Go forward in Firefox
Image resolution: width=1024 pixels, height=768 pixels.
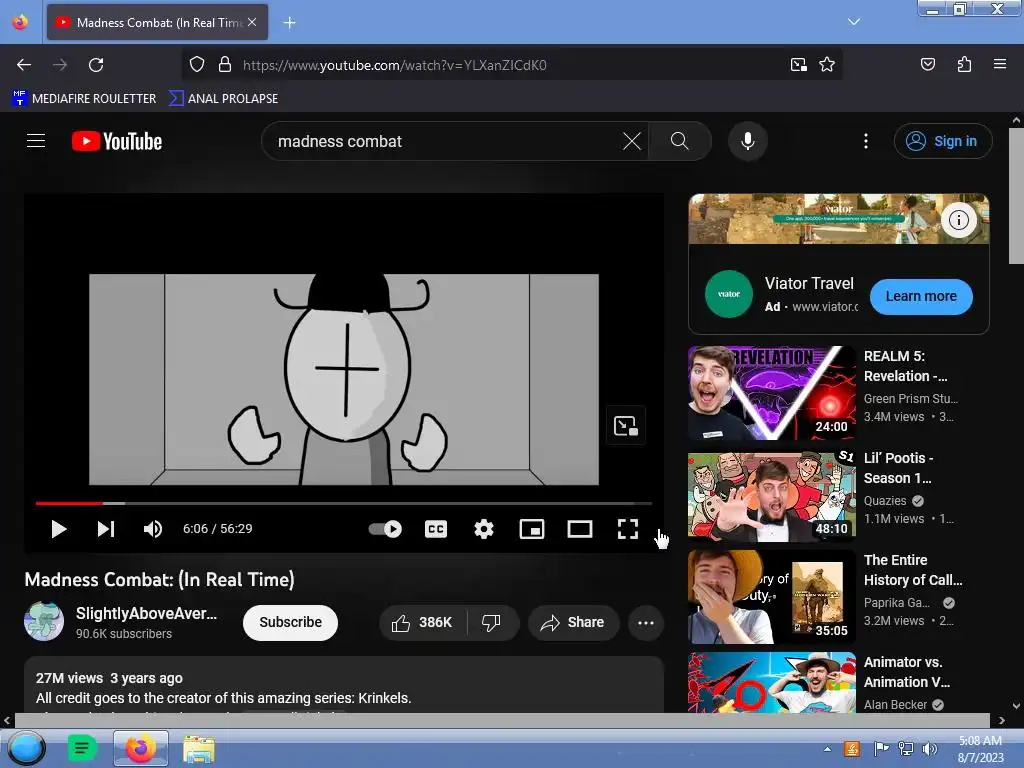click(60, 65)
